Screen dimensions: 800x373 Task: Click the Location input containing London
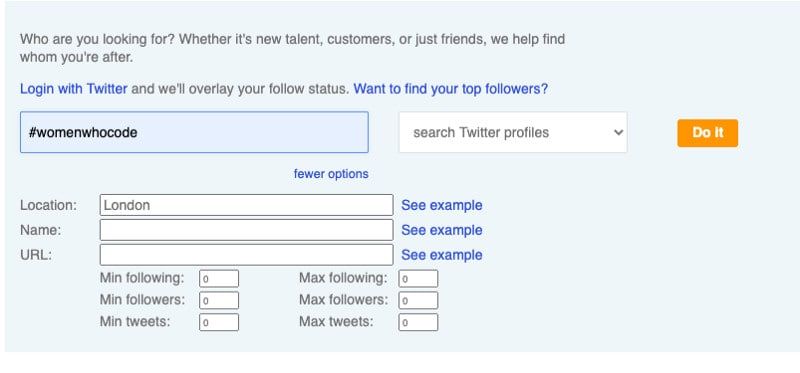click(x=246, y=205)
